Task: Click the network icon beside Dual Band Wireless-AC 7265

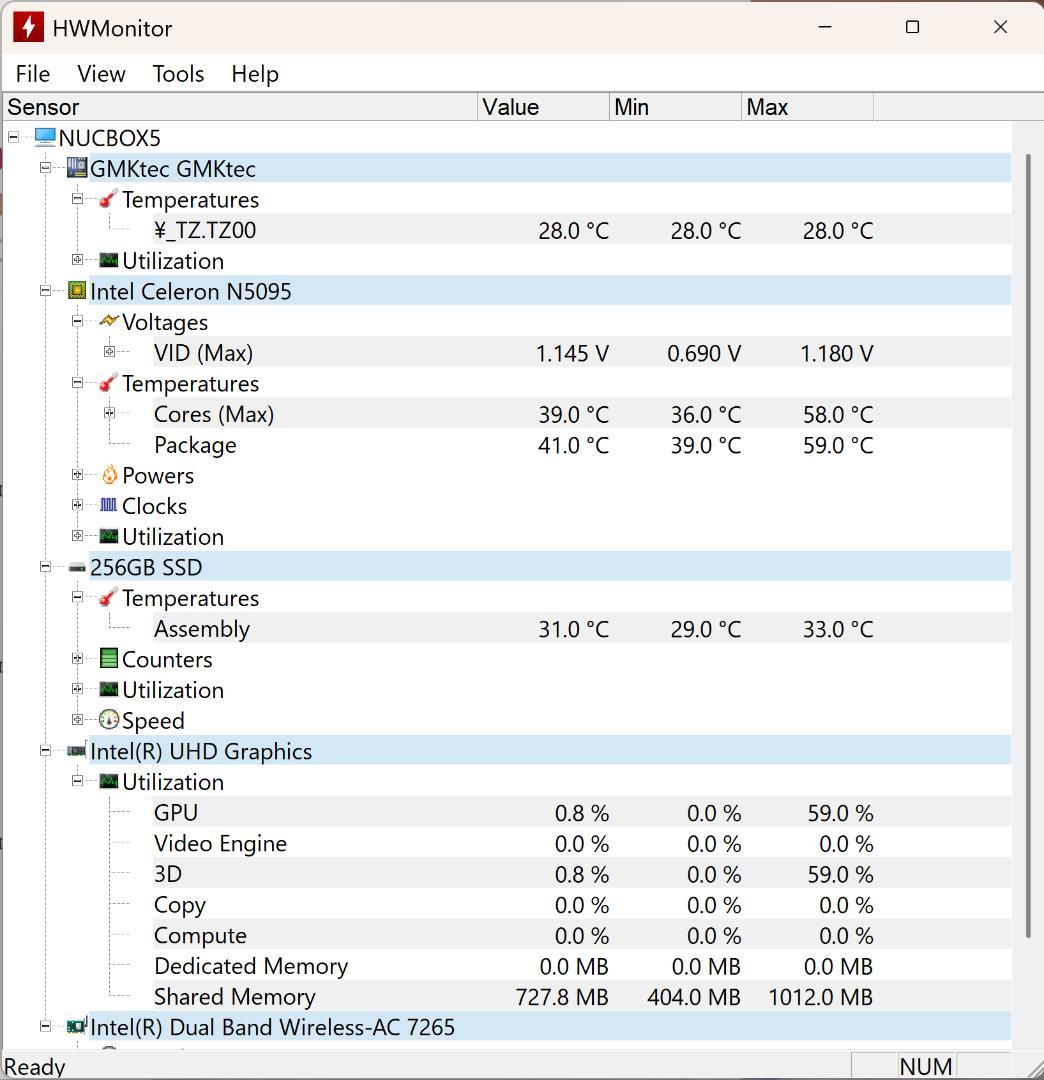Action: pos(77,1026)
